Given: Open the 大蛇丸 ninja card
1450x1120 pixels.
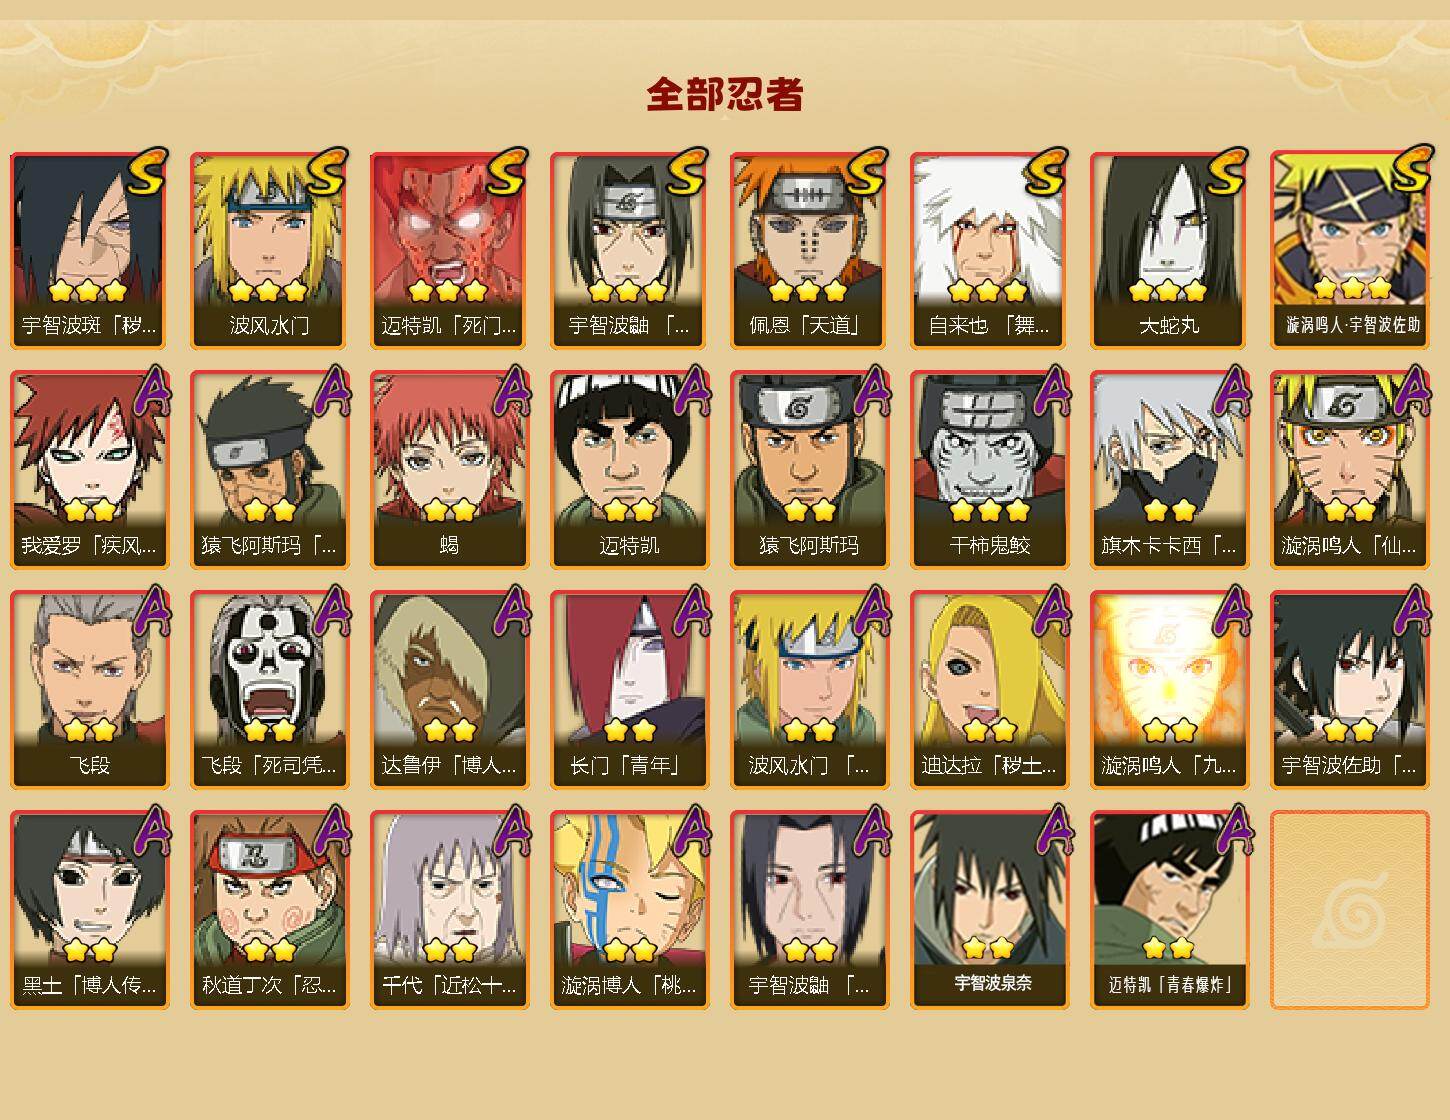Looking at the screenshot, I should tap(1169, 250).
